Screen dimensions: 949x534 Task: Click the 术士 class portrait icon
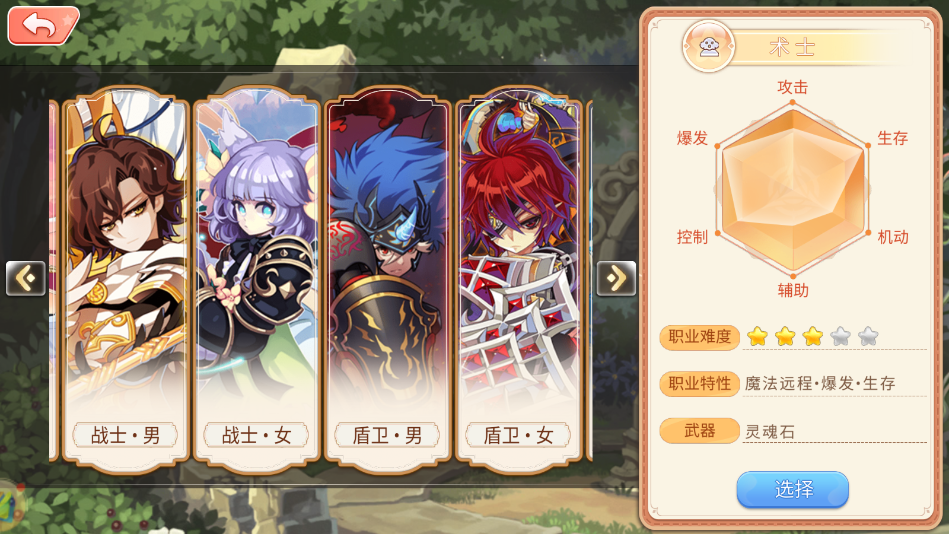point(709,47)
